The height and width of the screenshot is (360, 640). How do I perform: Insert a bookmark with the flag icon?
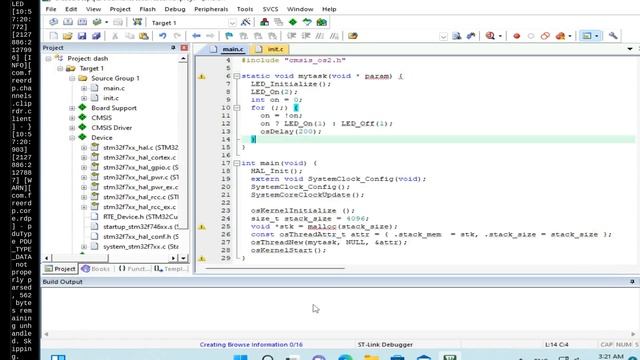[x=229, y=36]
